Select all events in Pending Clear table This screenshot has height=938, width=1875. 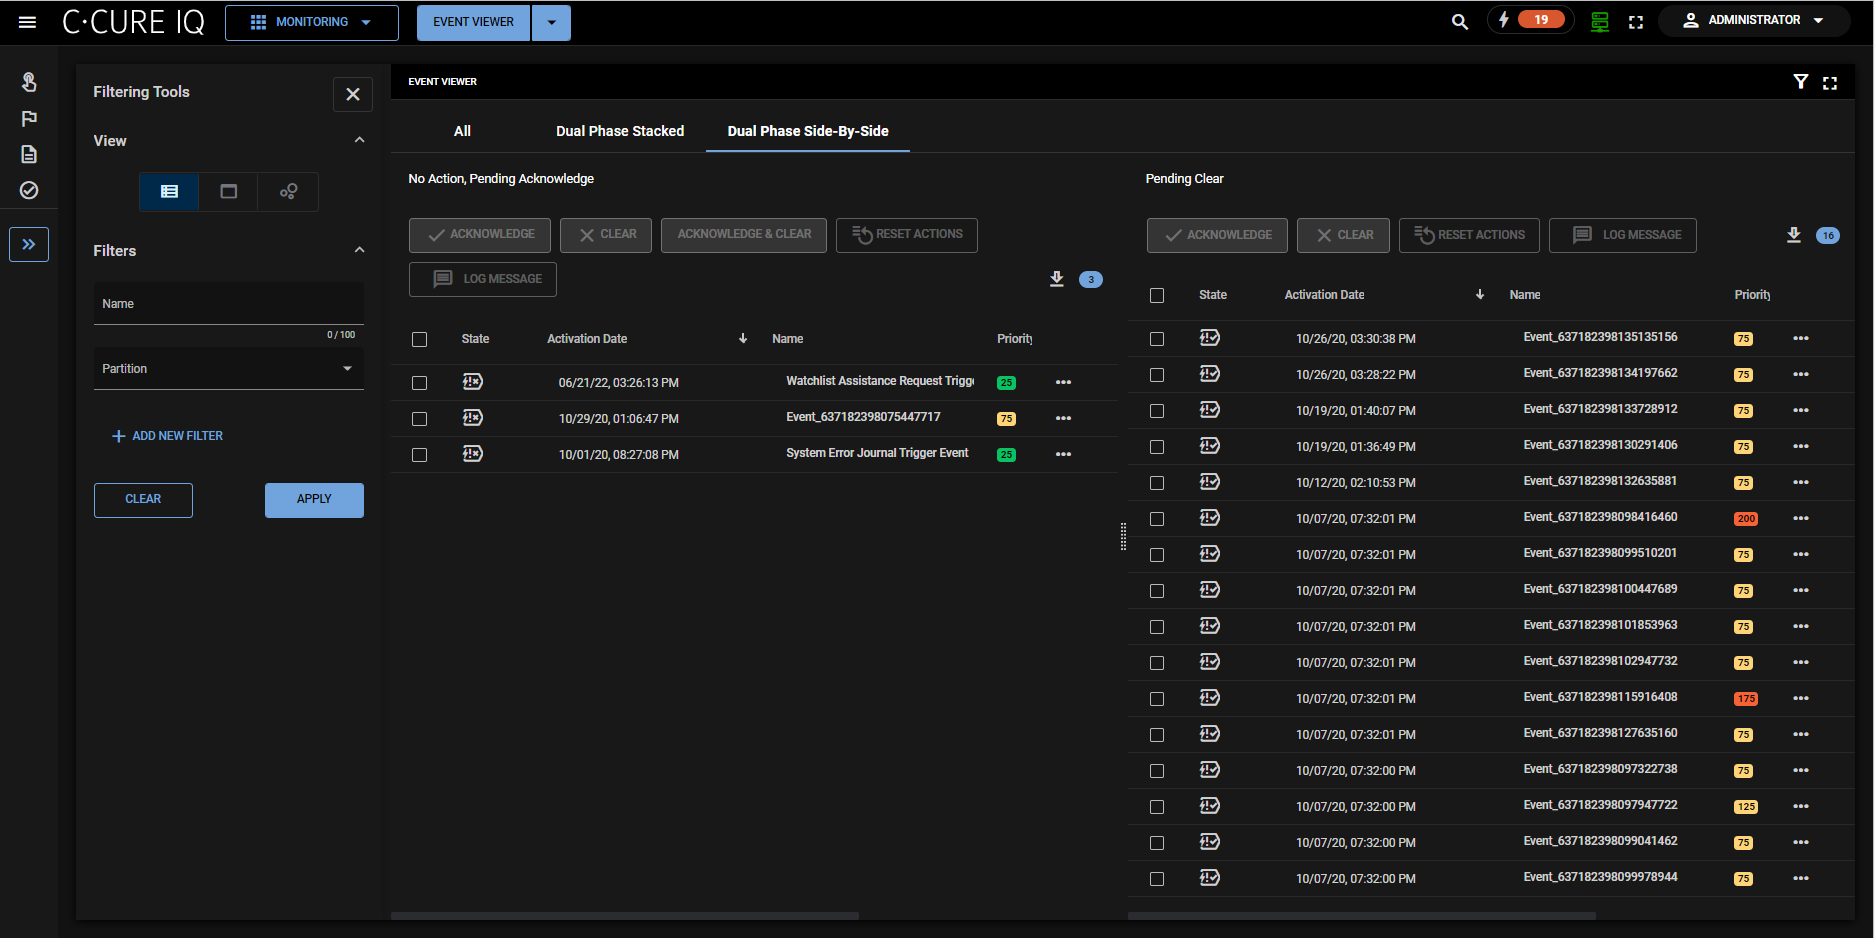point(1157,295)
